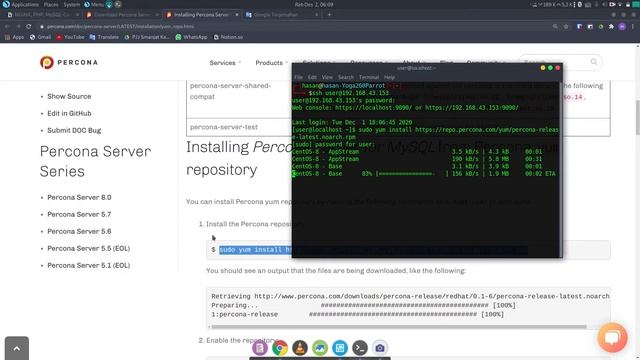
Task: Open a new browser tab
Action: [329, 15]
